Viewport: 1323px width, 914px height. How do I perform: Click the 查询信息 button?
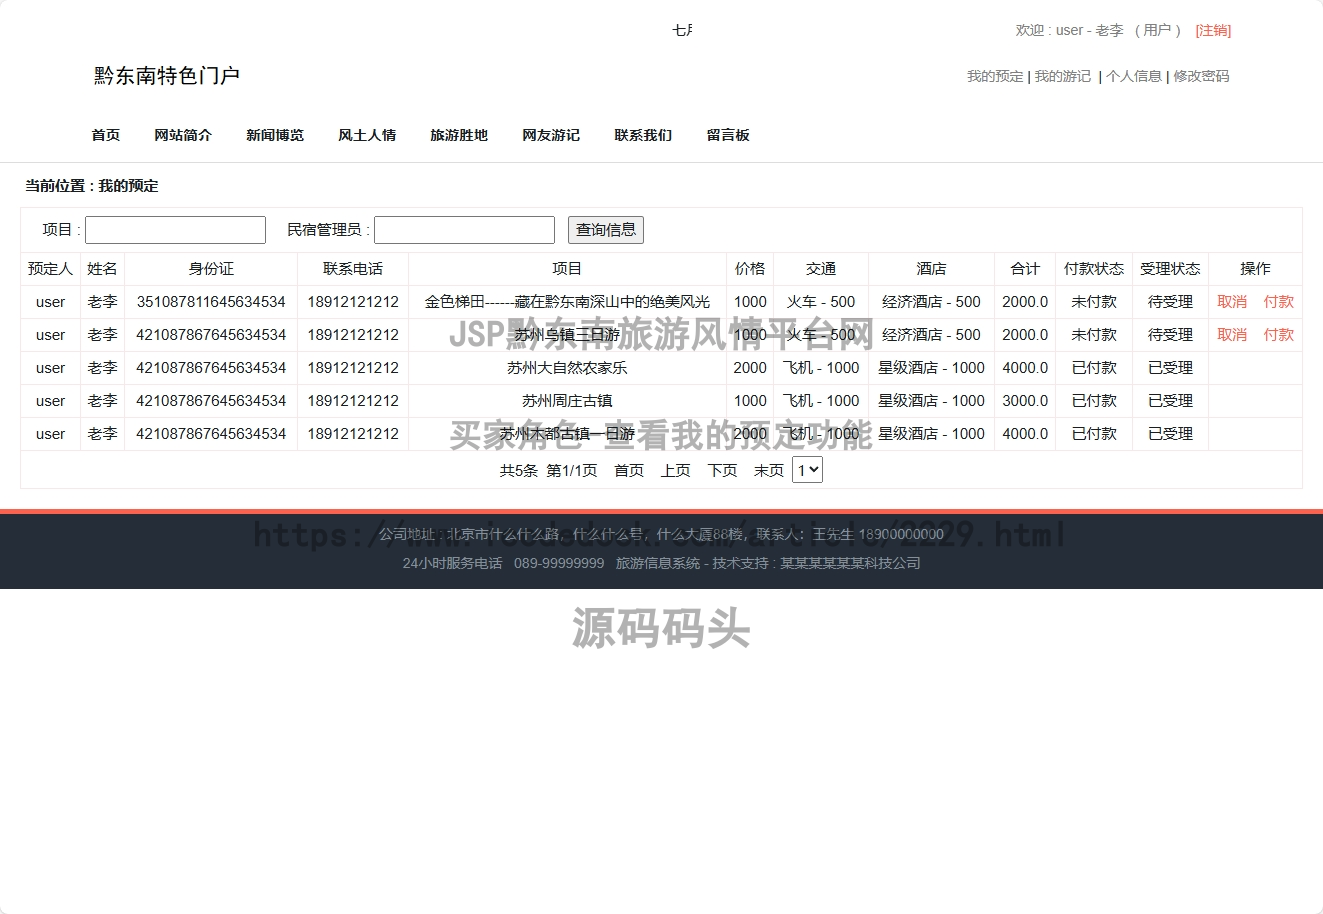click(x=606, y=230)
